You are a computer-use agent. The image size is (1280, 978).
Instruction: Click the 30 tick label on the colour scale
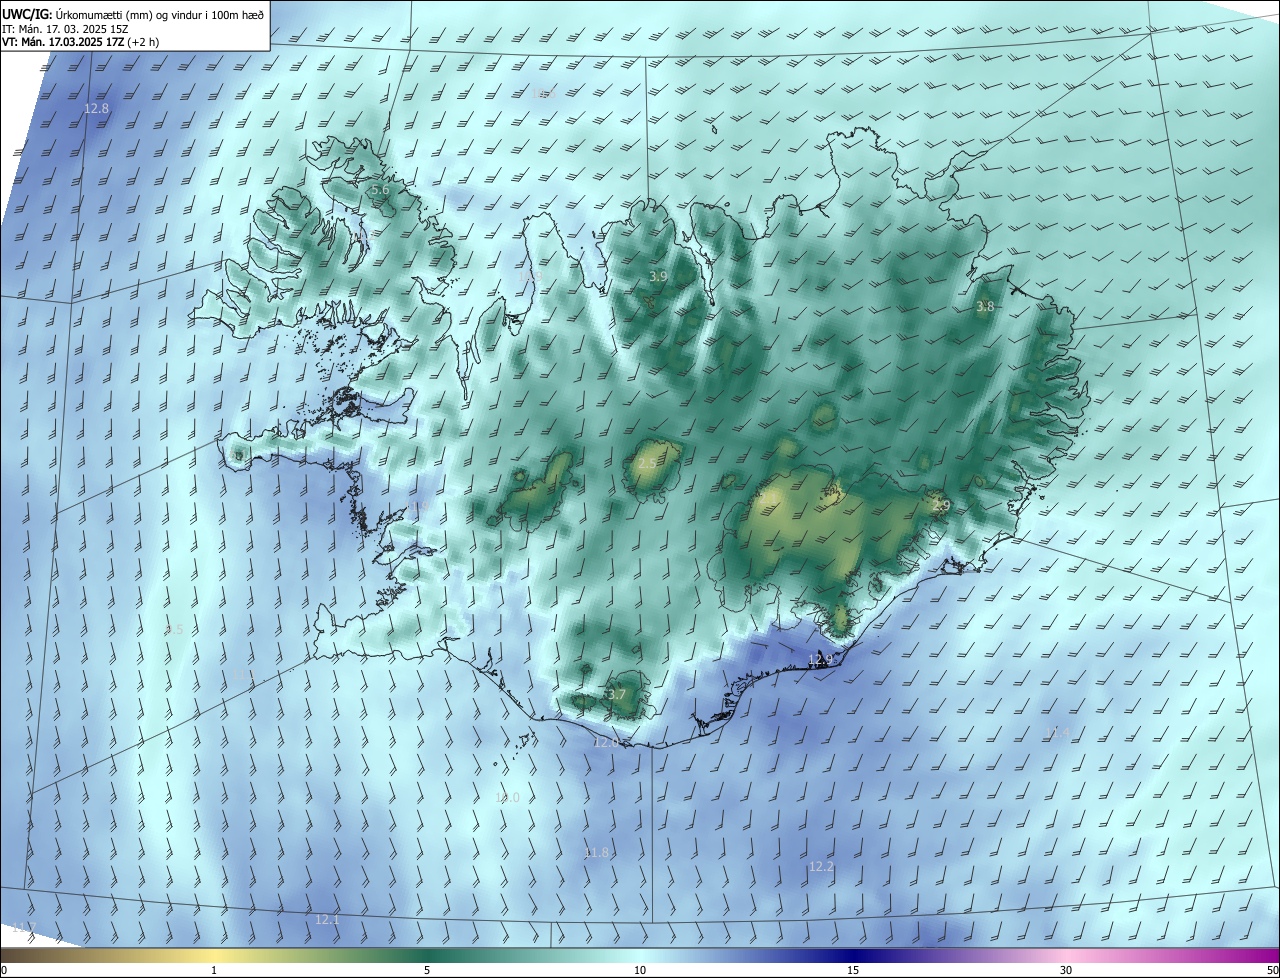pos(1066,970)
